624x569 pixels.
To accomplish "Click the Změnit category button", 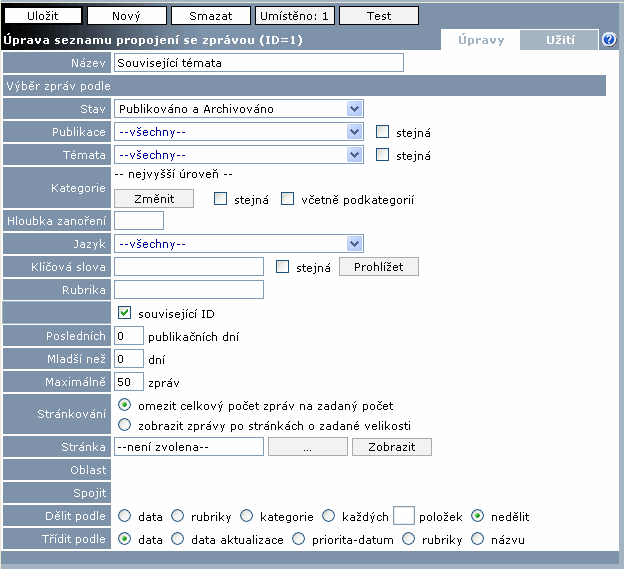I will point(154,199).
